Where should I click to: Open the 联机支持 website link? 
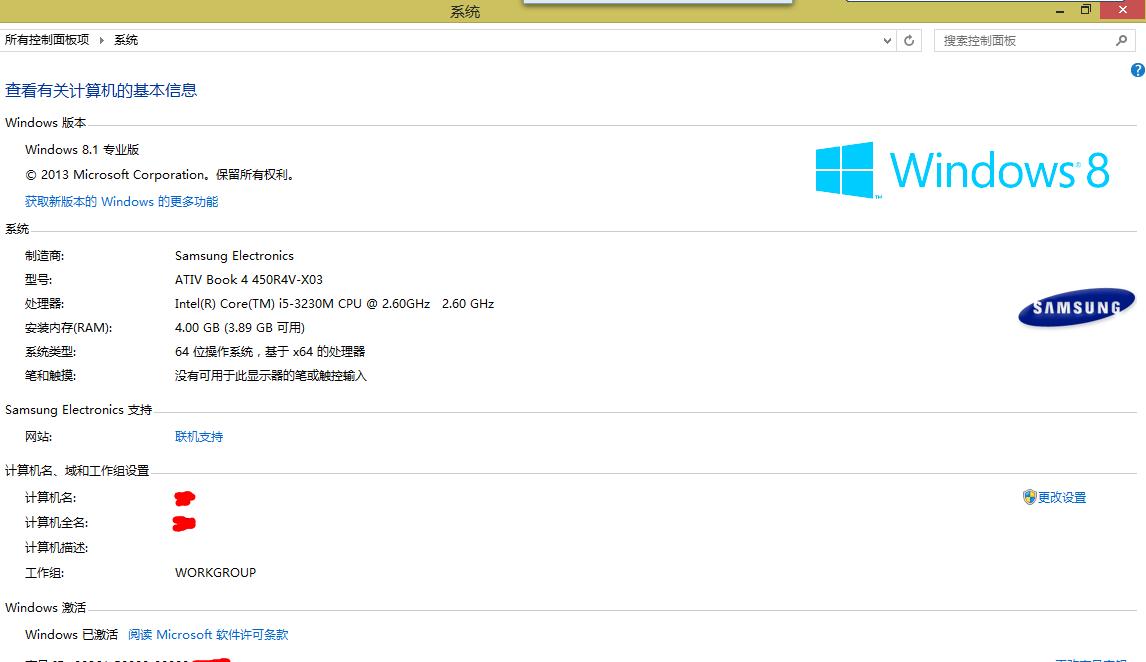point(199,437)
